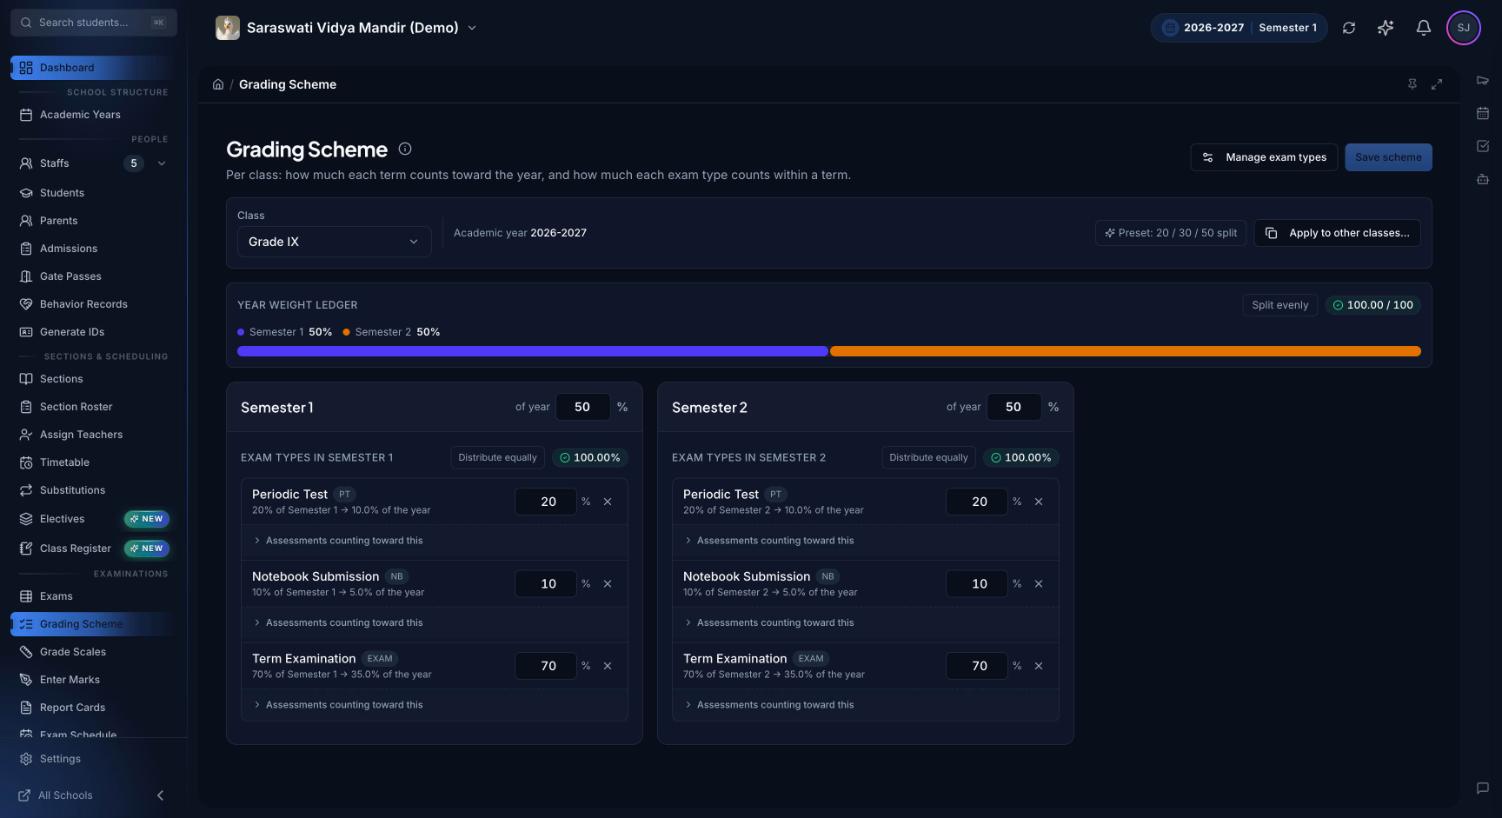Expand Semester 1 Periodic Test assessments list

click(x=338, y=540)
